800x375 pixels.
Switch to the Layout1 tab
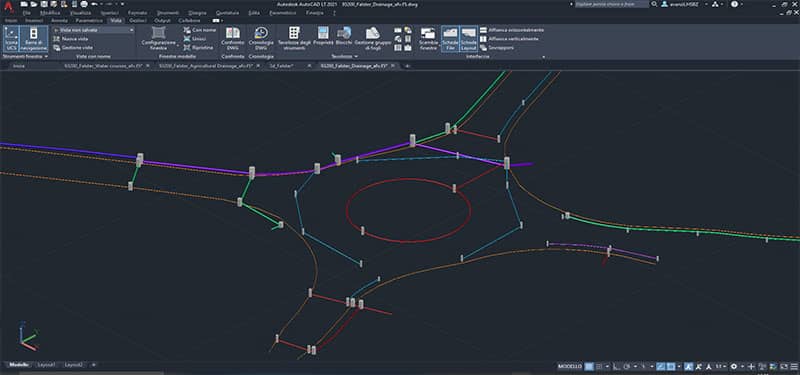pyautogui.click(x=47, y=365)
